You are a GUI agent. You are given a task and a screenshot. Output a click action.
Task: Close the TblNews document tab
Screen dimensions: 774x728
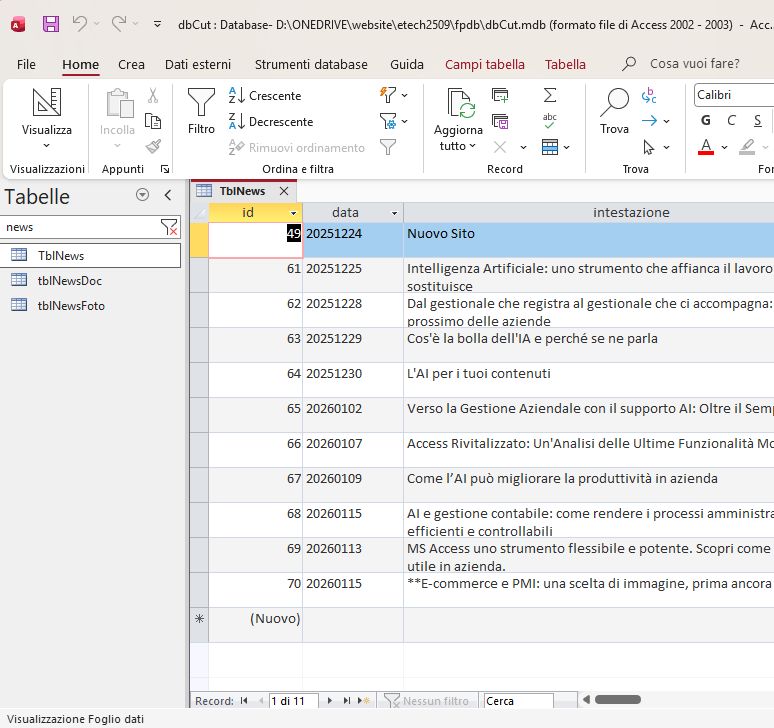(x=284, y=191)
